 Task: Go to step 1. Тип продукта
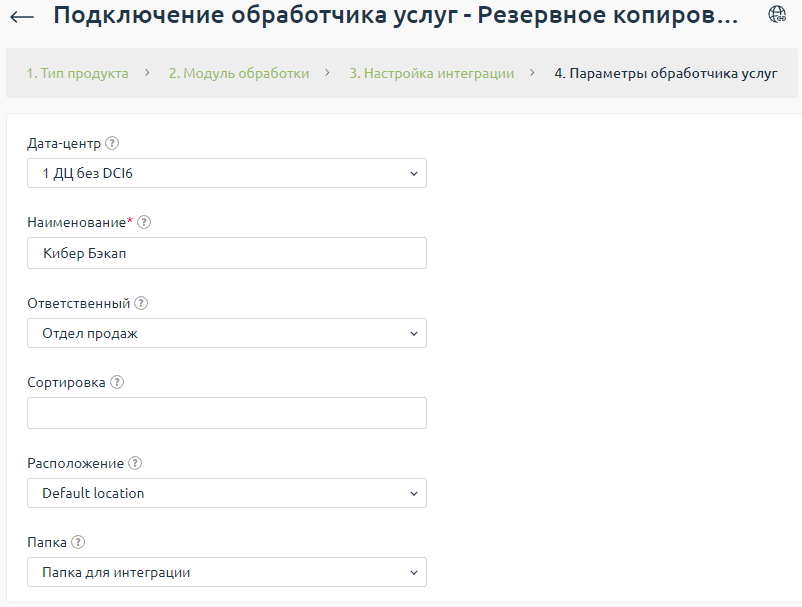77,73
